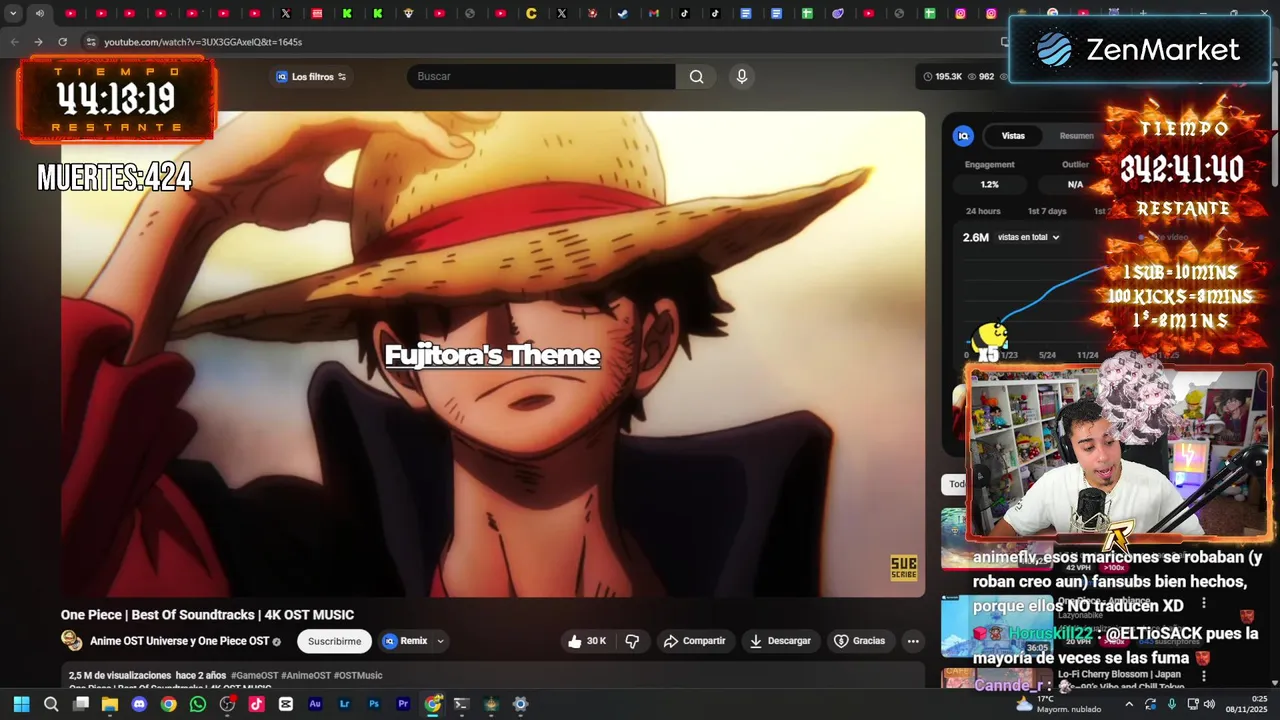Screen dimensions: 1280x720
Task: Click the #AnimeOST hashtag link
Action: 306,676
